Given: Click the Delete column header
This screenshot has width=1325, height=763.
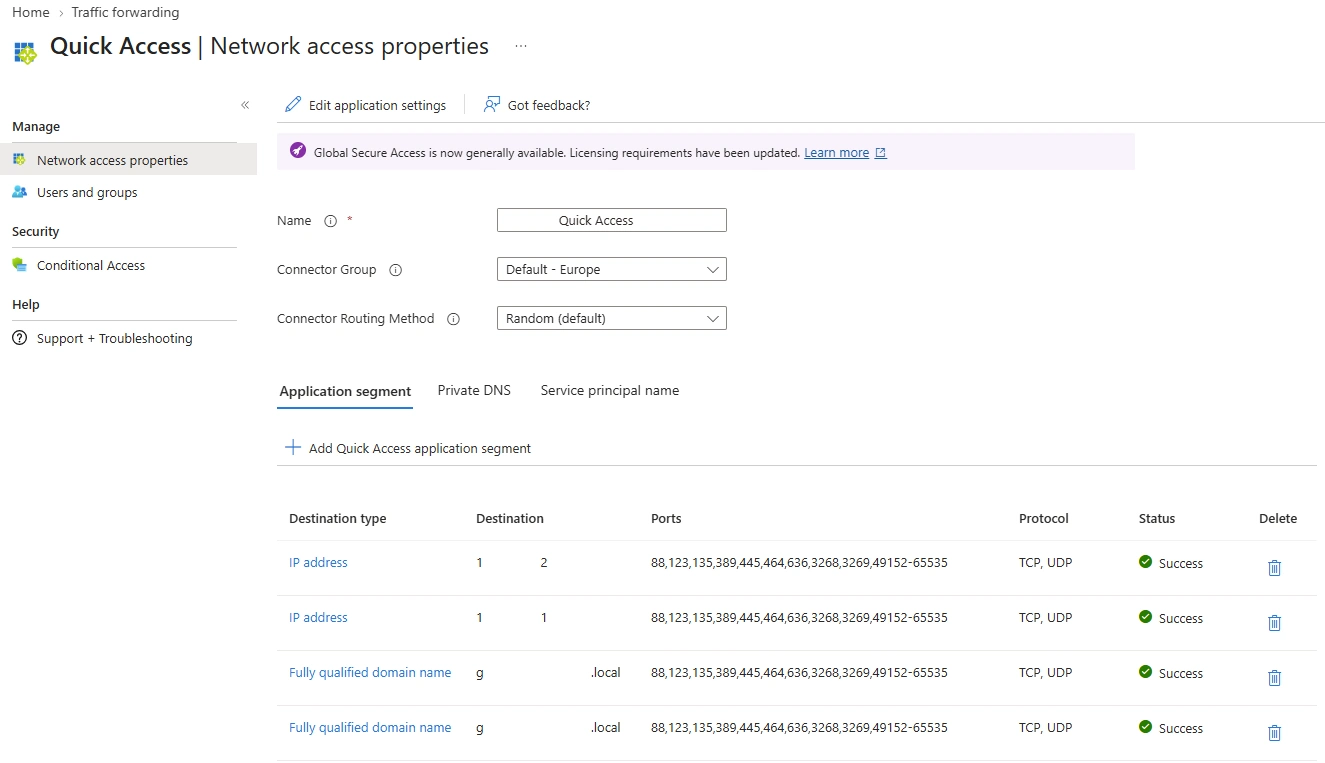Looking at the screenshot, I should [x=1278, y=518].
